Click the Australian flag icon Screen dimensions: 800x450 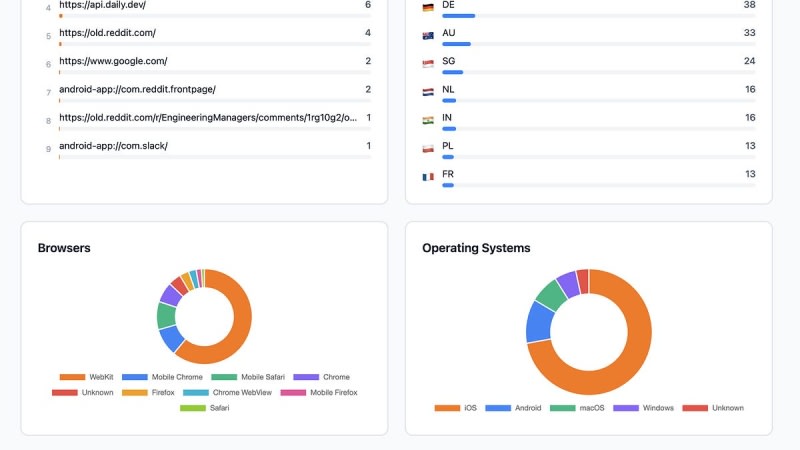(x=428, y=35)
